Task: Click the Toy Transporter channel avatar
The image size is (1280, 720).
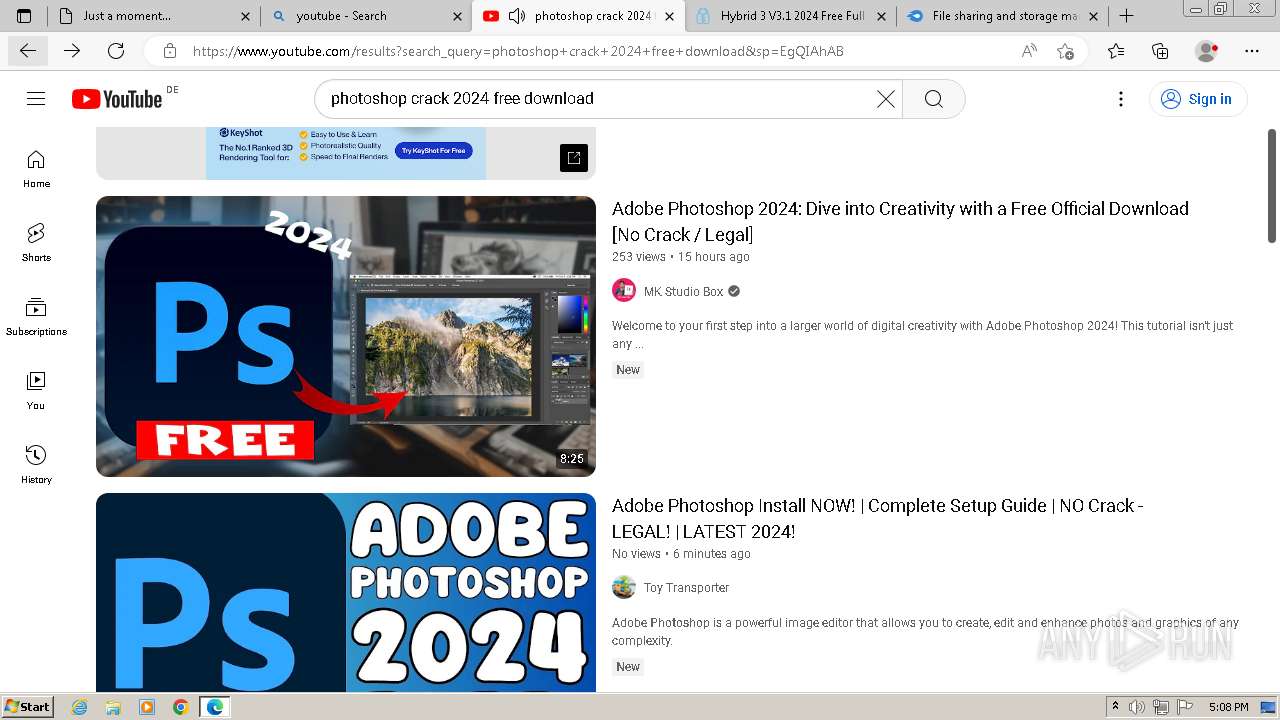Action: (624, 587)
